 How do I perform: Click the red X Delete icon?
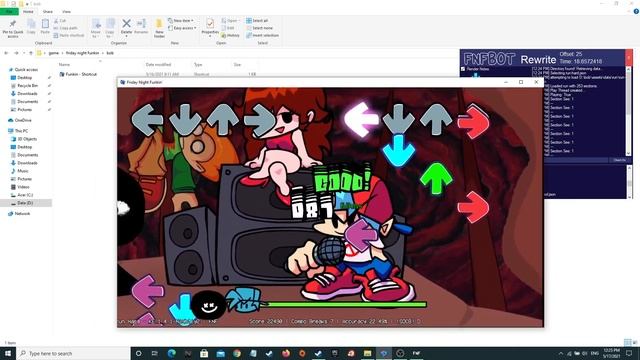[127, 26]
